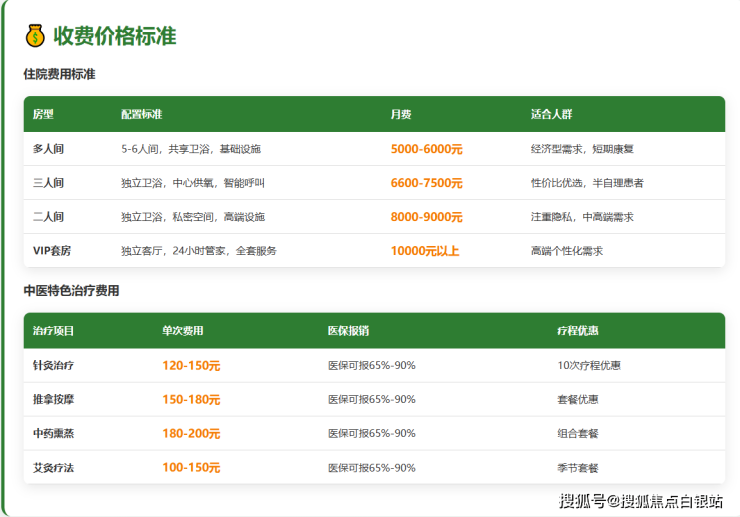Viewport: 740px width, 517px height.
Task: Click the 治疗项目 column header
Action: coord(53,331)
